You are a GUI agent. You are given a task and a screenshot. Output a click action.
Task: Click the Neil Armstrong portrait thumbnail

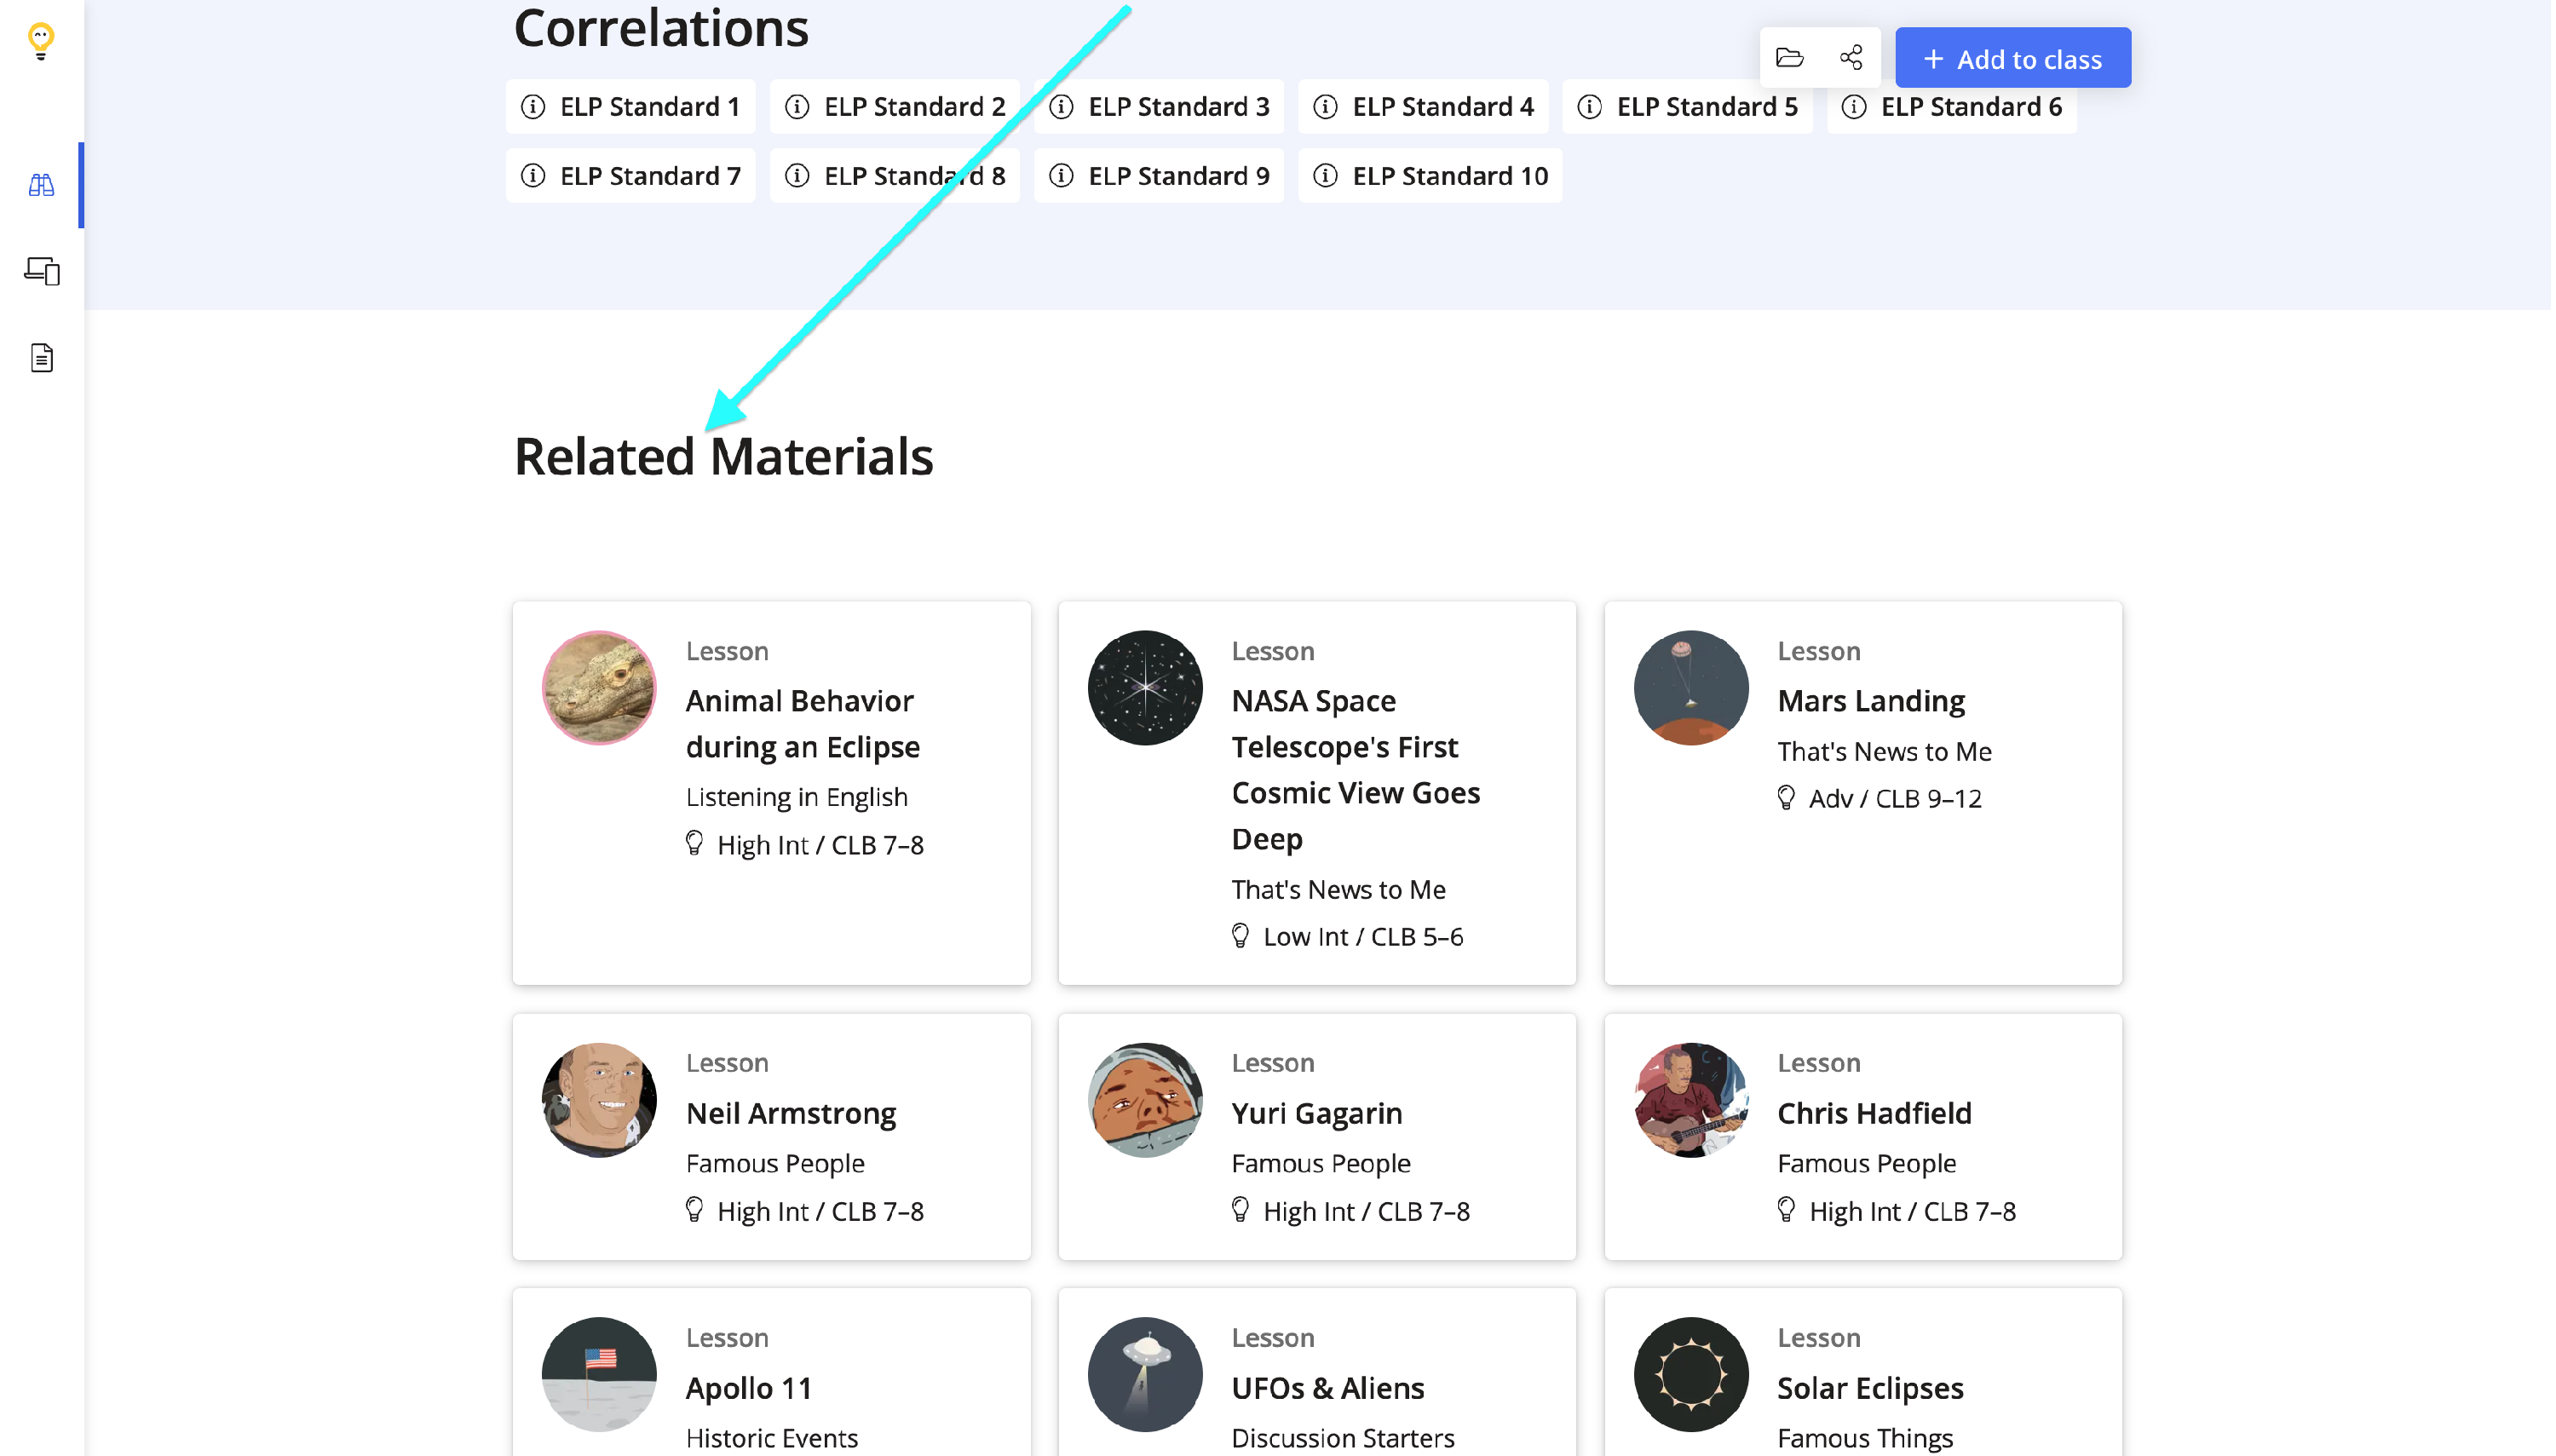599,1101
